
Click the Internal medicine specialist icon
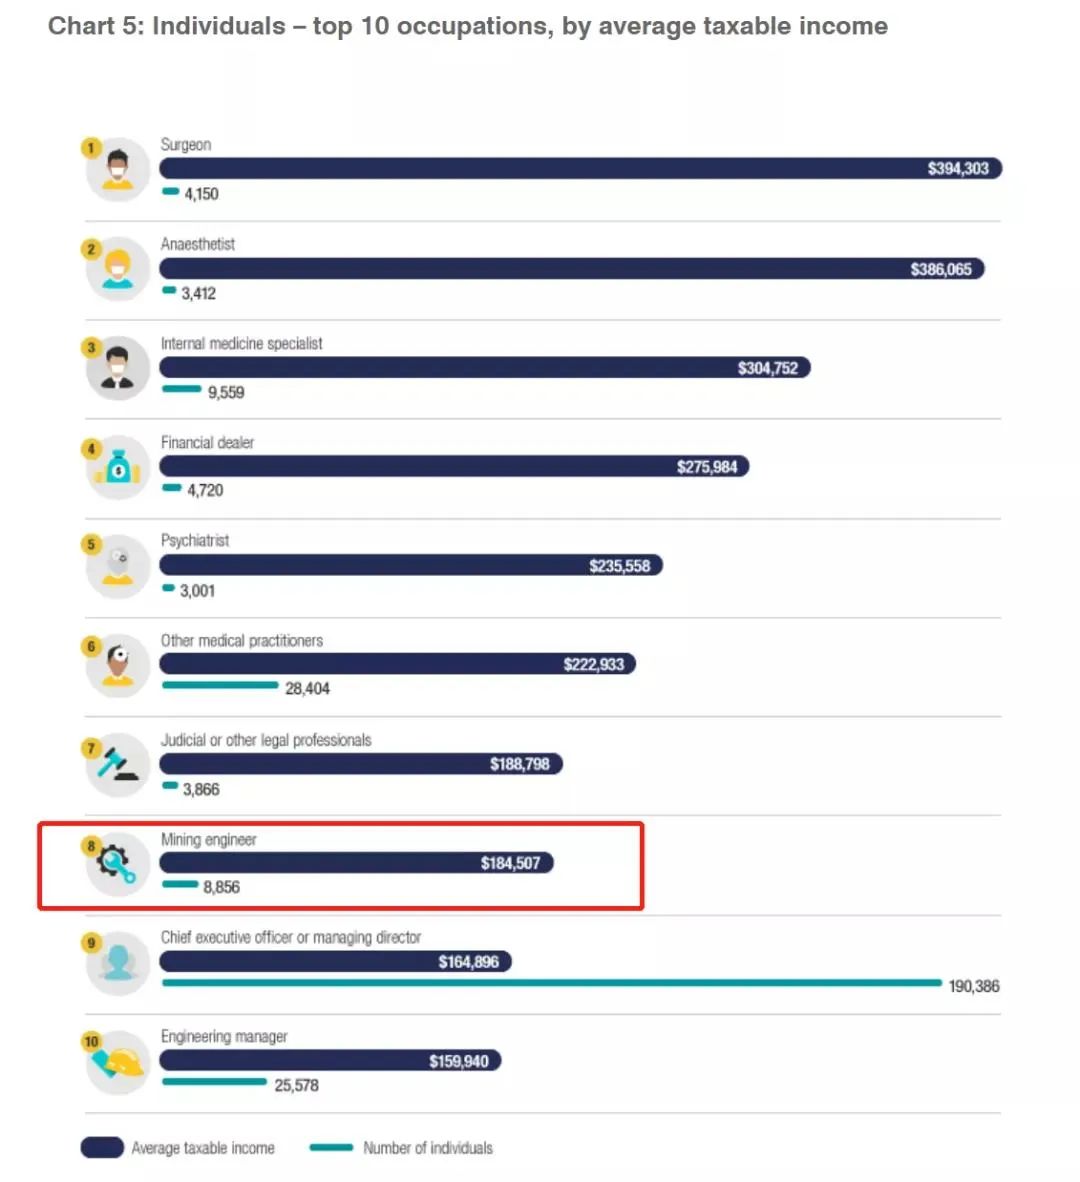[118, 368]
